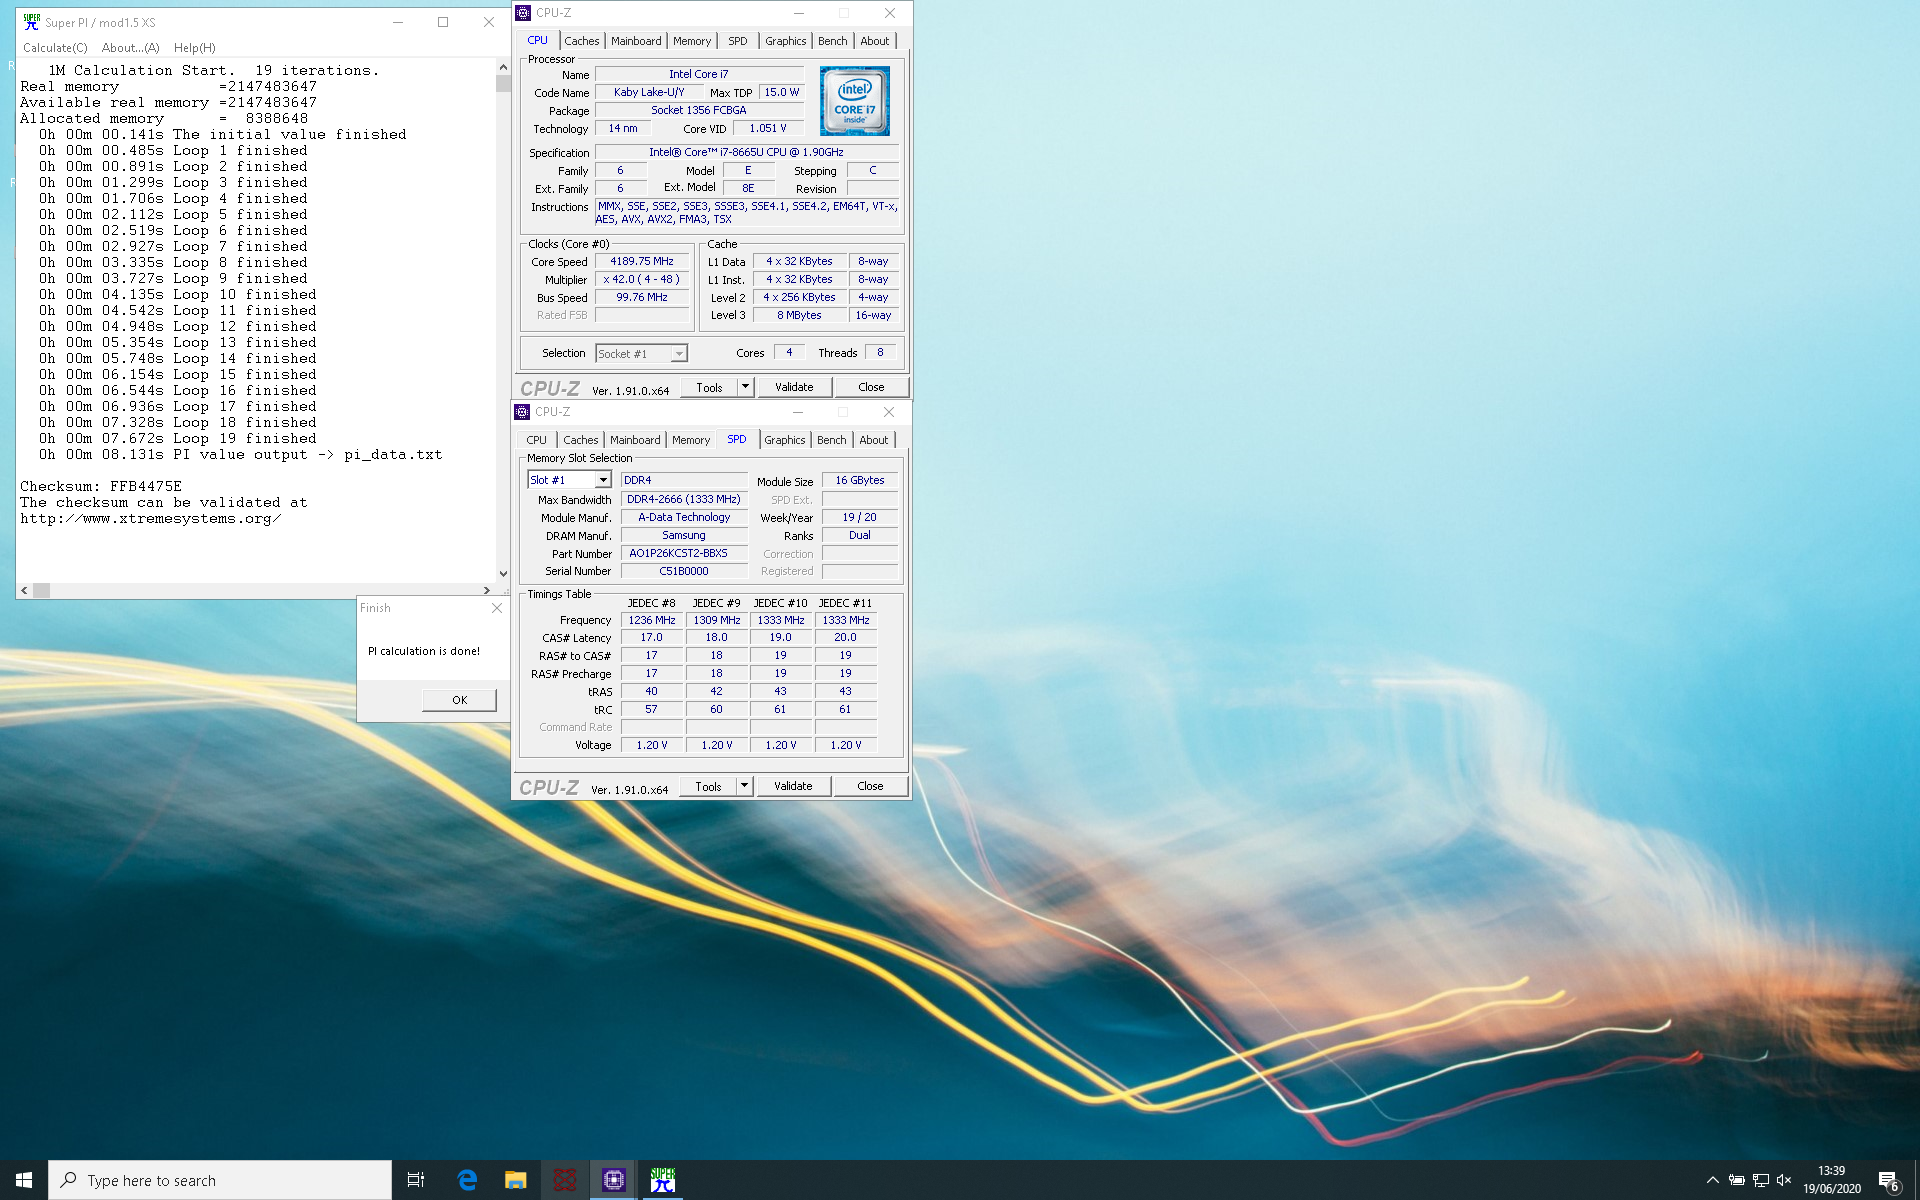Open File Explorer from the taskbar
1920x1200 pixels.
click(x=515, y=1180)
